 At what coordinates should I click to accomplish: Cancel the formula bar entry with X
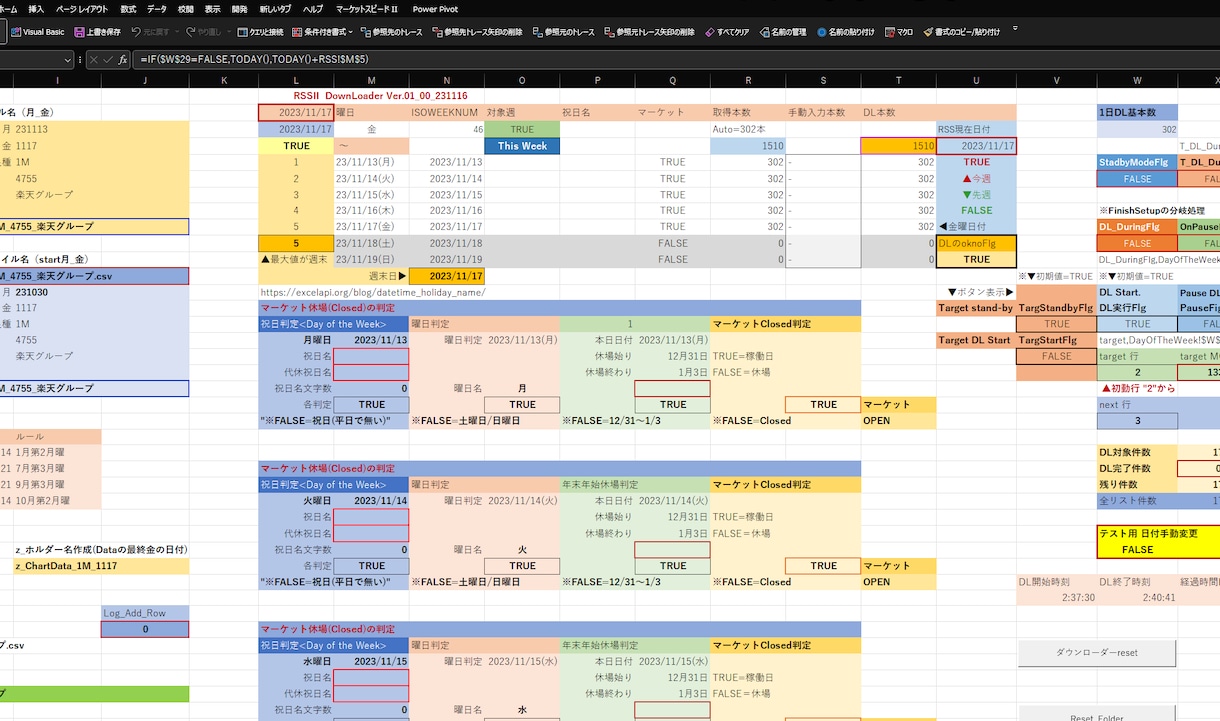[x=94, y=60]
